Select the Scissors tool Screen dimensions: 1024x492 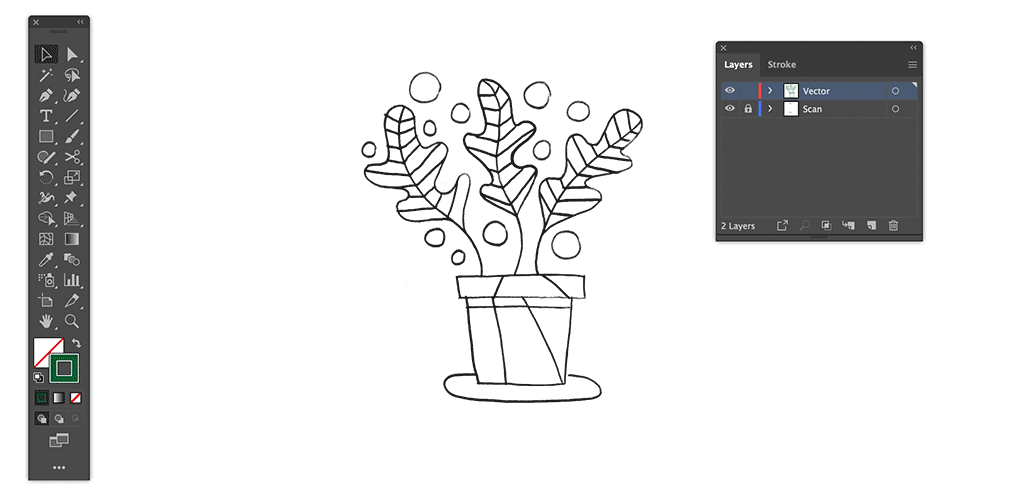(x=72, y=157)
